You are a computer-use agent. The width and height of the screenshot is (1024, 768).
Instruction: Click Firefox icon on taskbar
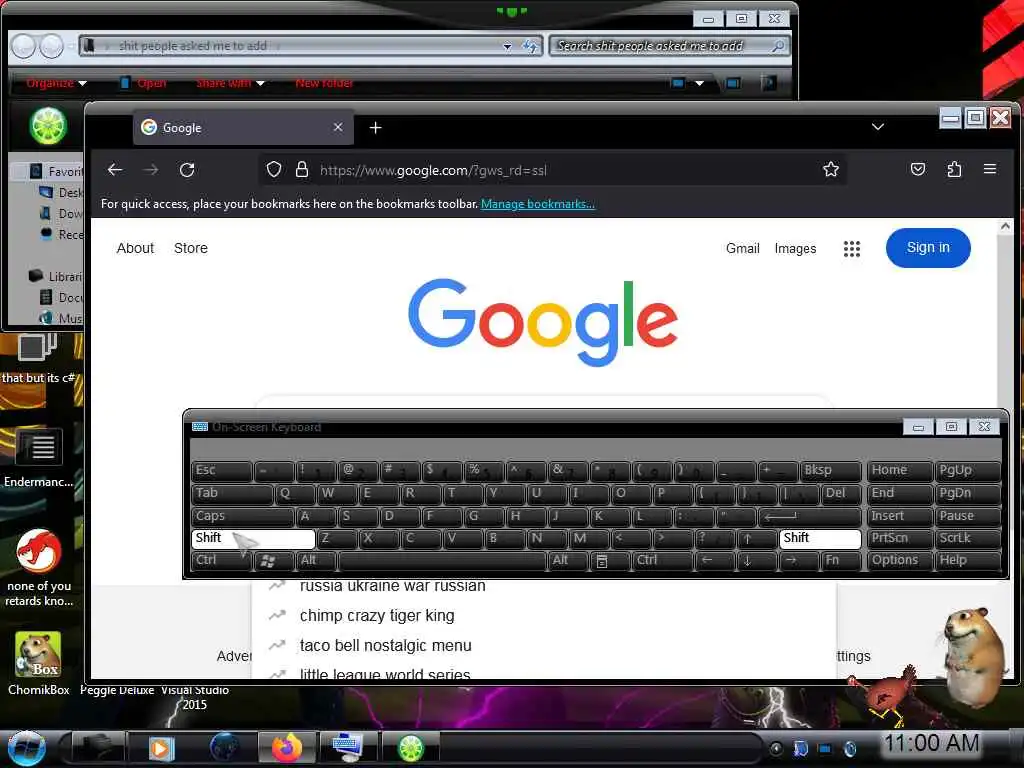tap(287, 748)
